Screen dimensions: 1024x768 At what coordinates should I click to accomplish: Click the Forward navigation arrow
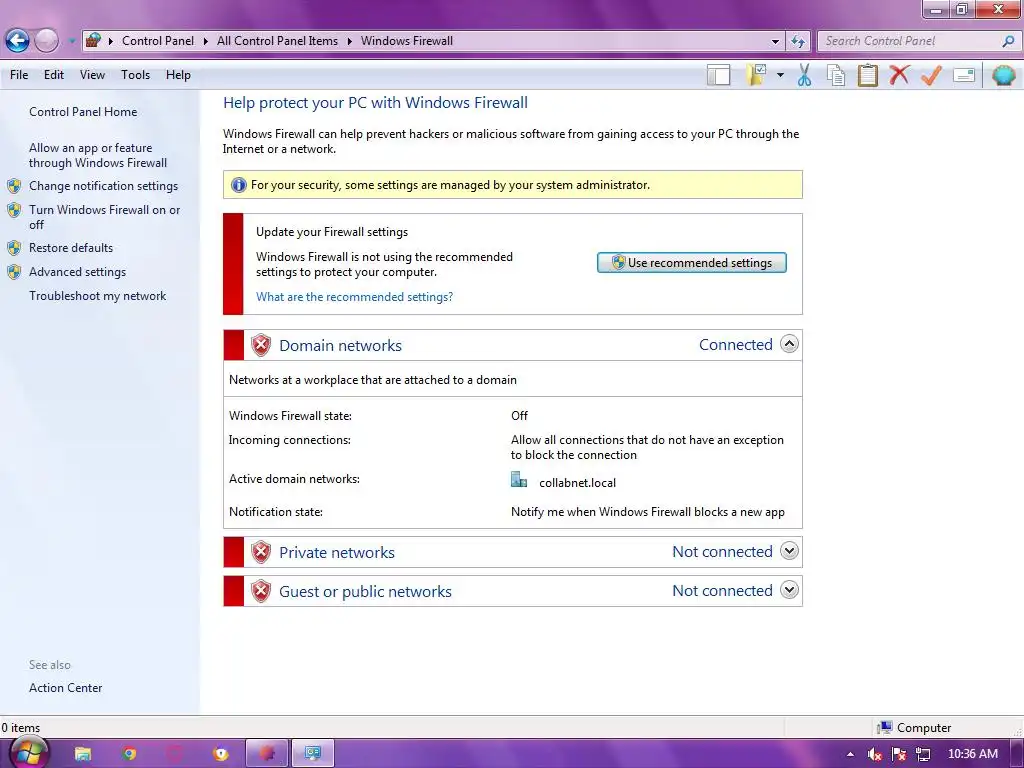coord(46,40)
